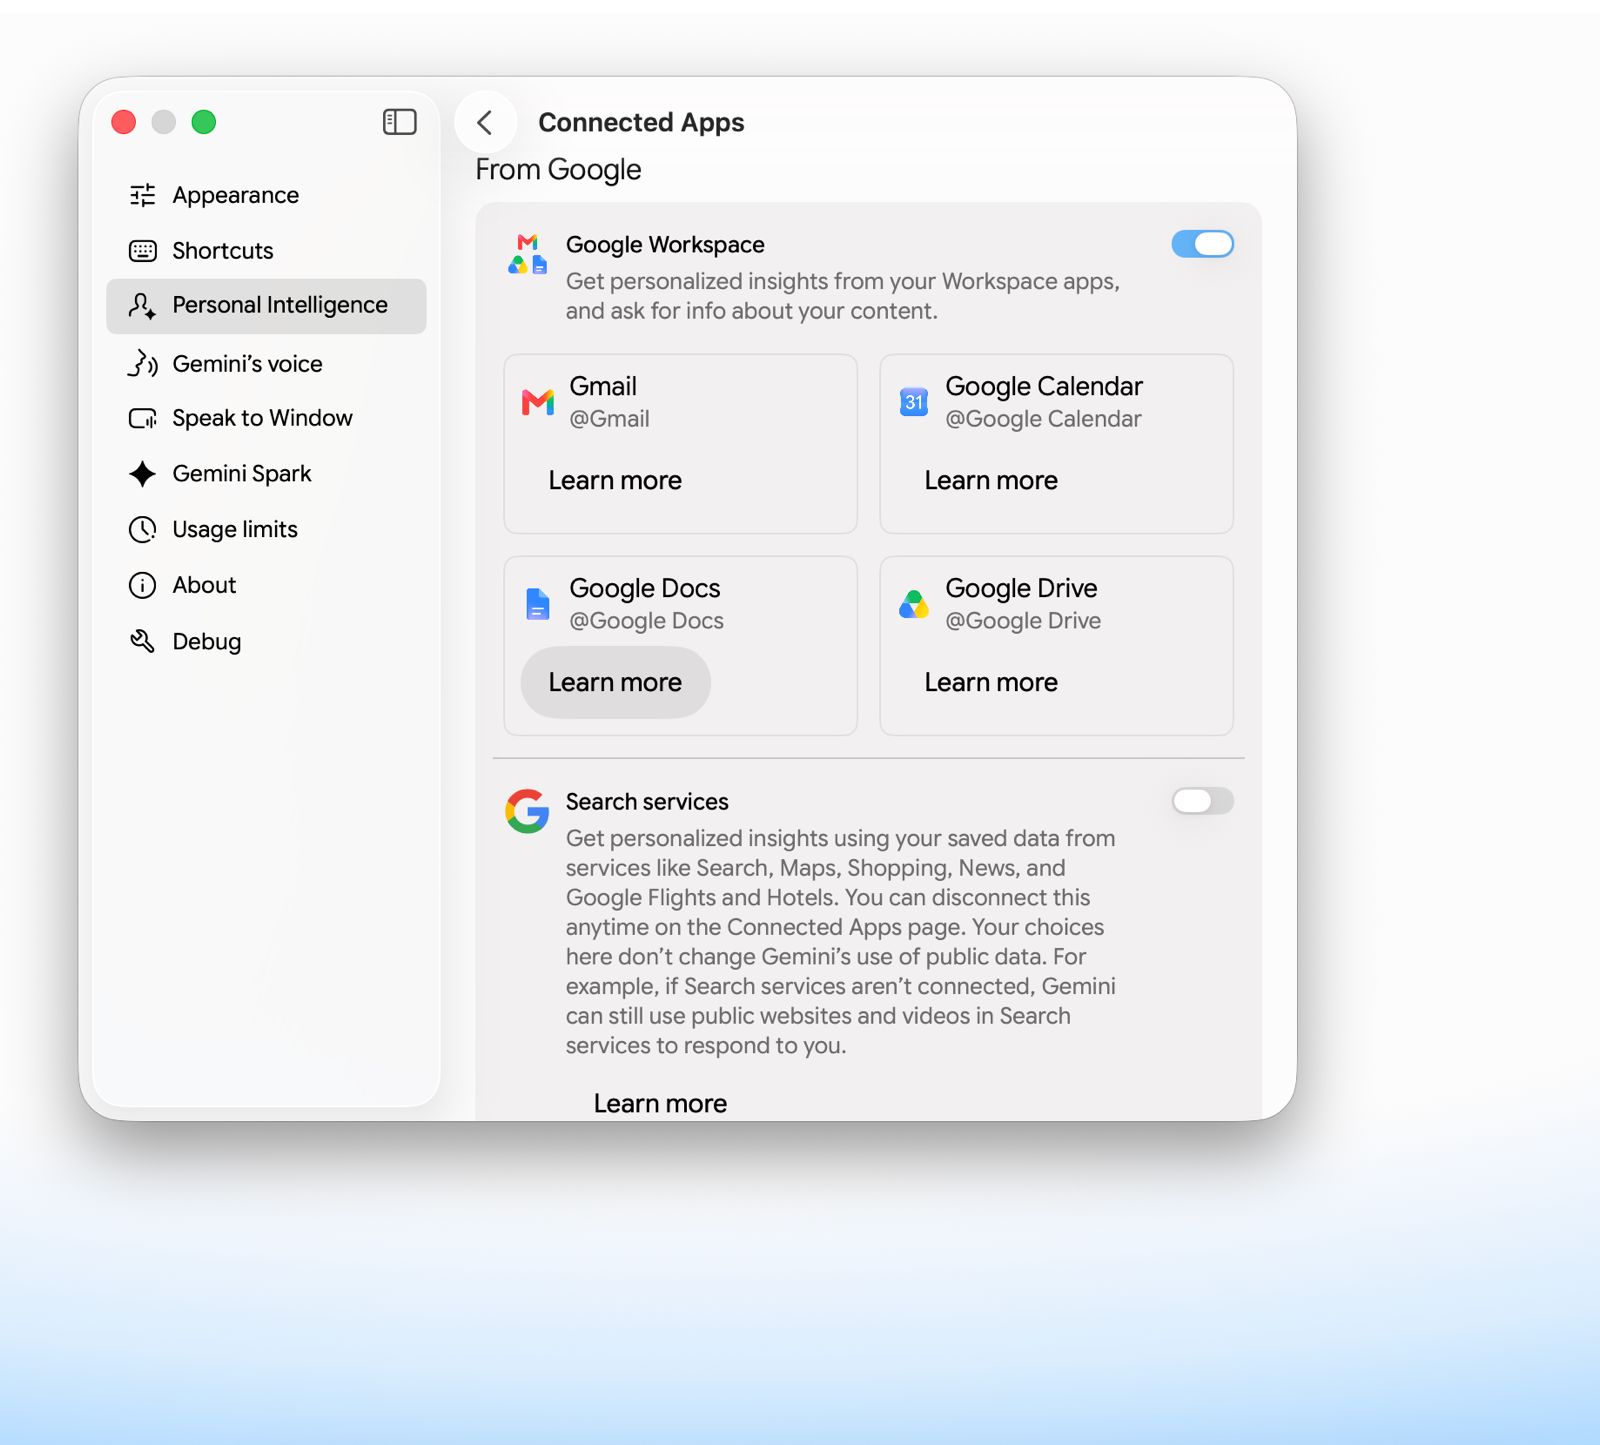Click the Personal Intelligence person icon
The image size is (1600, 1445).
pos(143,306)
